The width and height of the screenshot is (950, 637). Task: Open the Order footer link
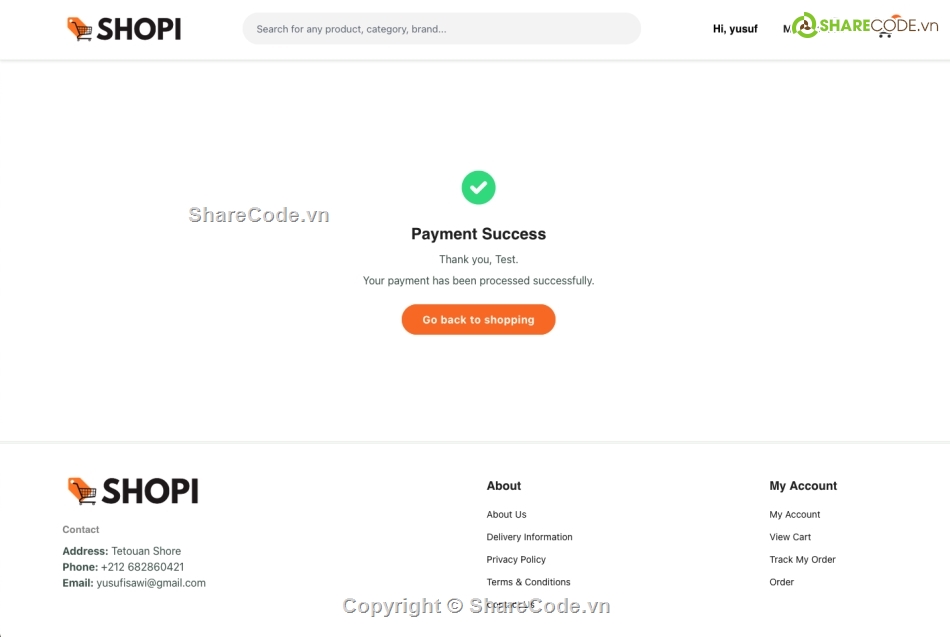(781, 581)
